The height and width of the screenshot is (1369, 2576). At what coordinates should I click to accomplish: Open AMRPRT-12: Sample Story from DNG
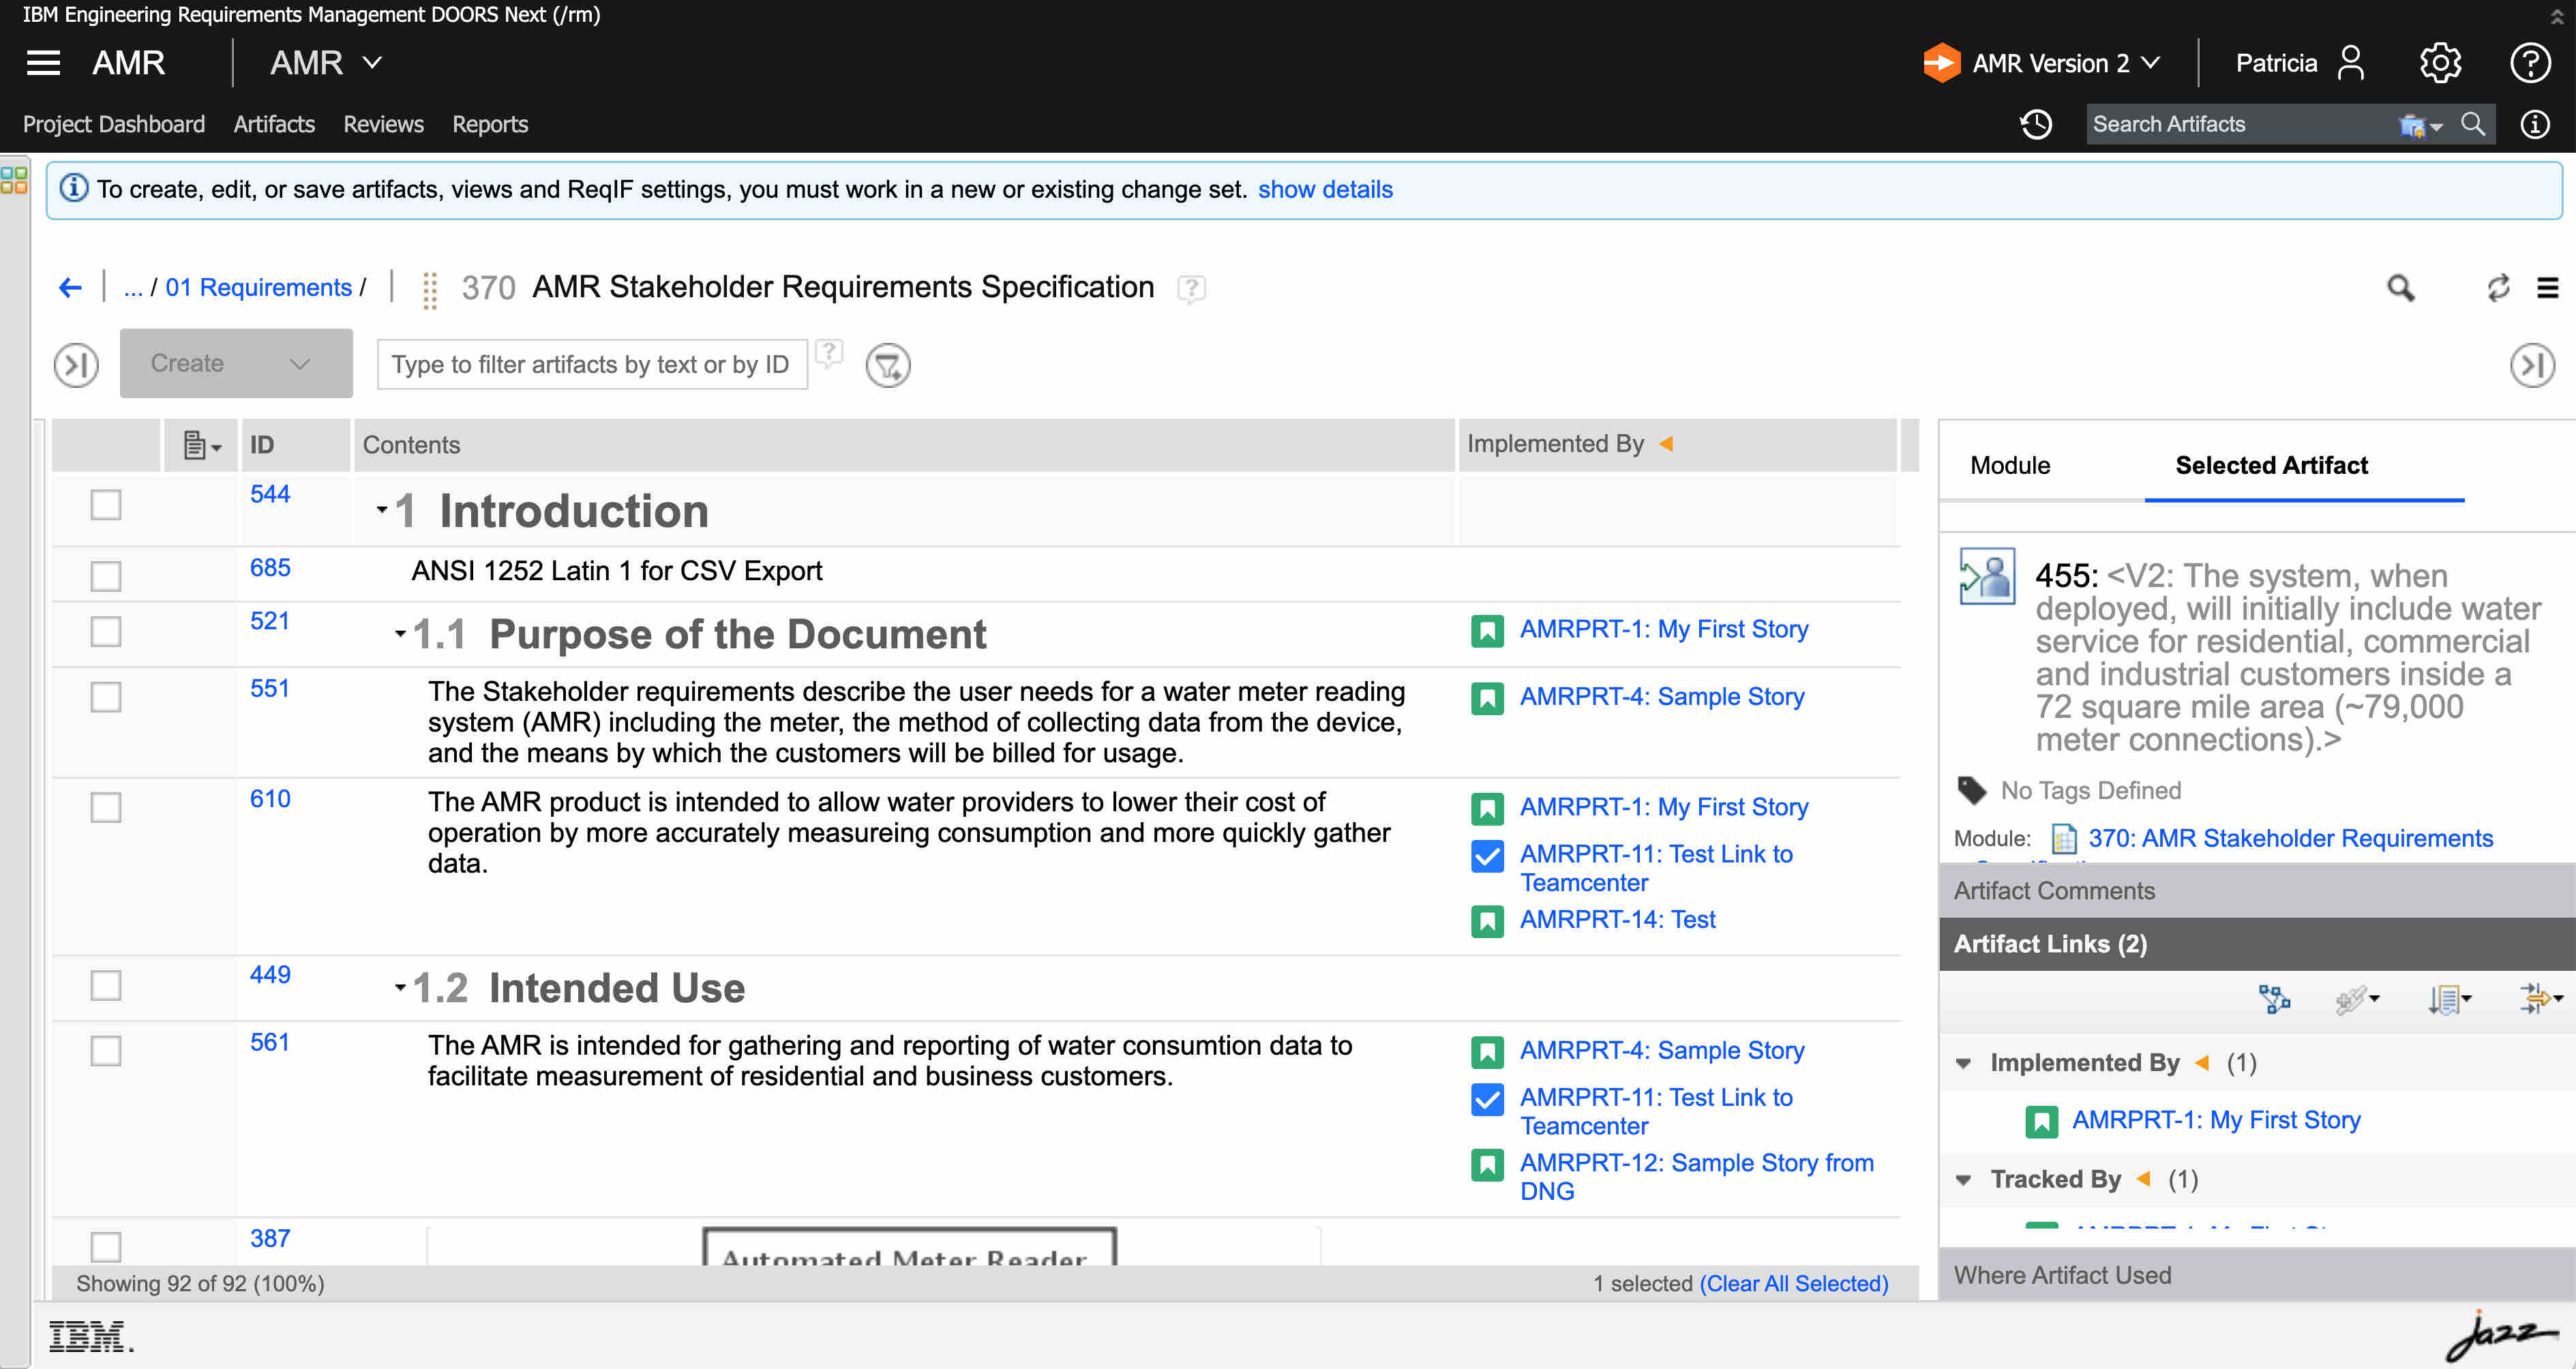pyautogui.click(x=1696, y=1177)
